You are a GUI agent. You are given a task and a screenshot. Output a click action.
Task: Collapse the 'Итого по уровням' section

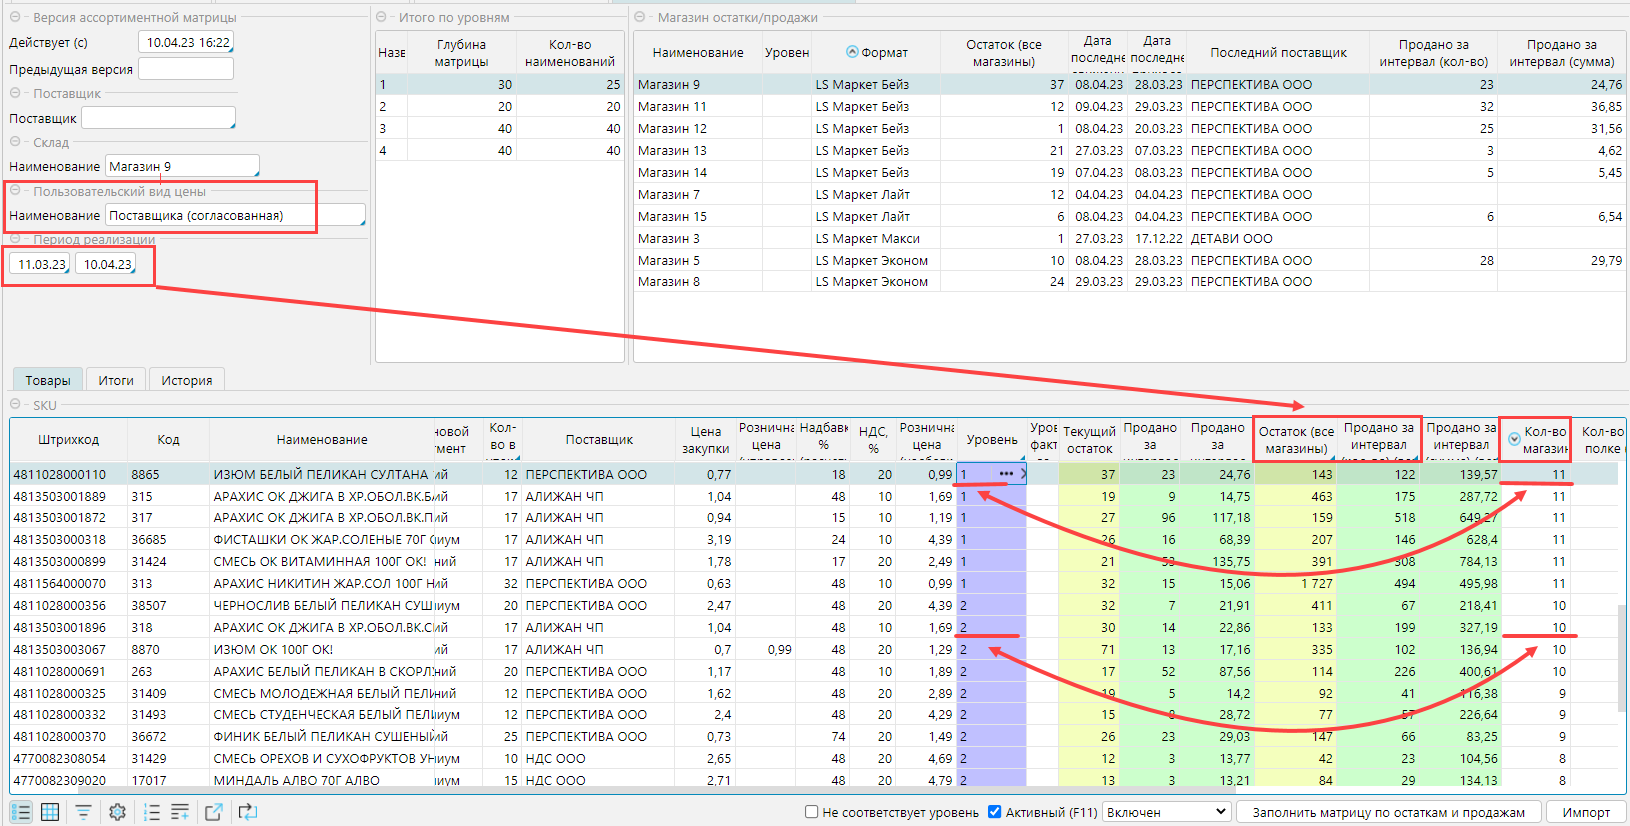tap(382, 17)
